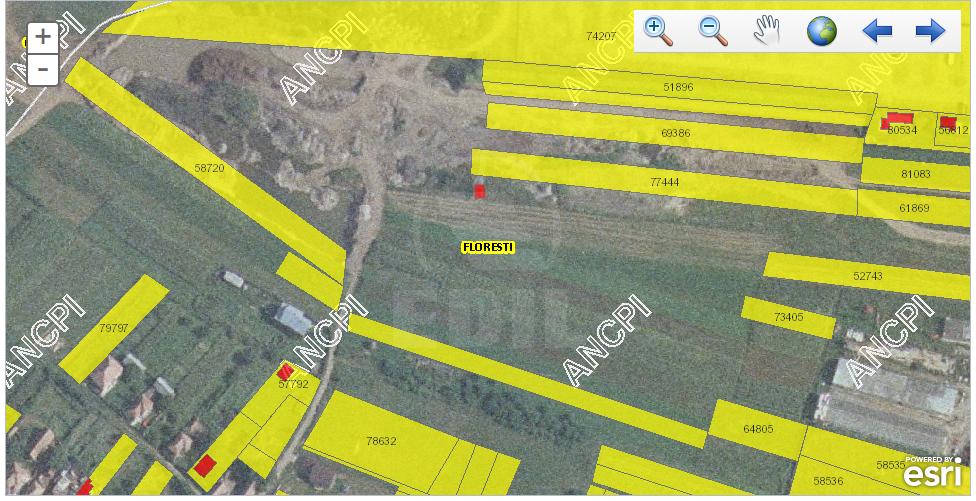
Task: Select parcel numbered 52743
Action: 867,276
